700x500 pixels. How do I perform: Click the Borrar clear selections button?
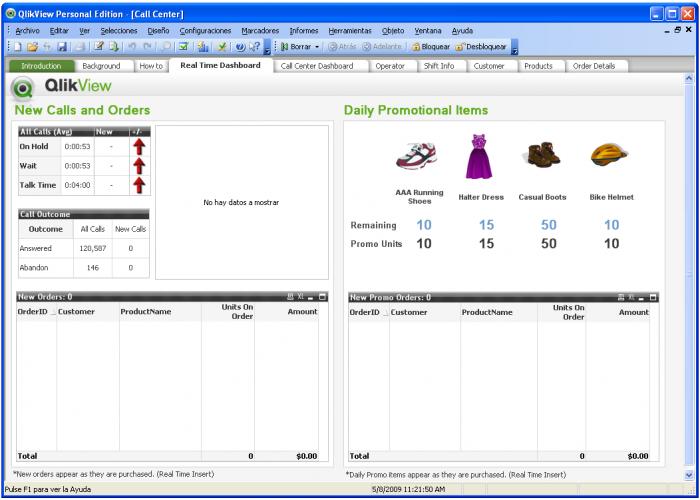[296, 47]
